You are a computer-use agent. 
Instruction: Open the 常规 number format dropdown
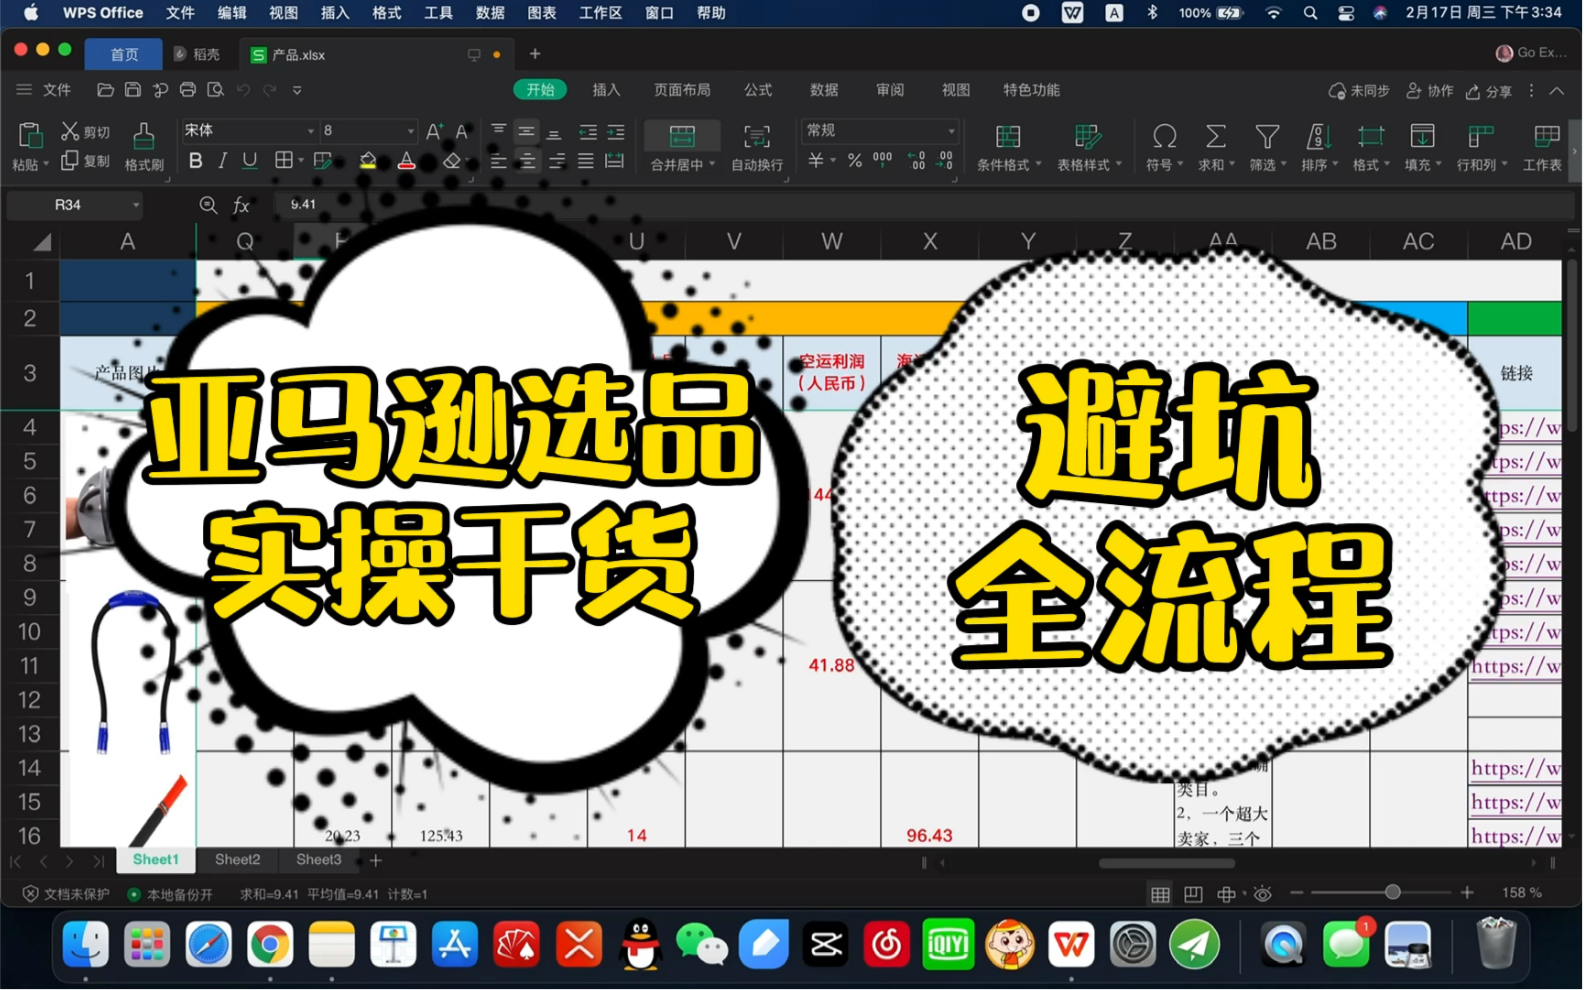coord(951,131)
